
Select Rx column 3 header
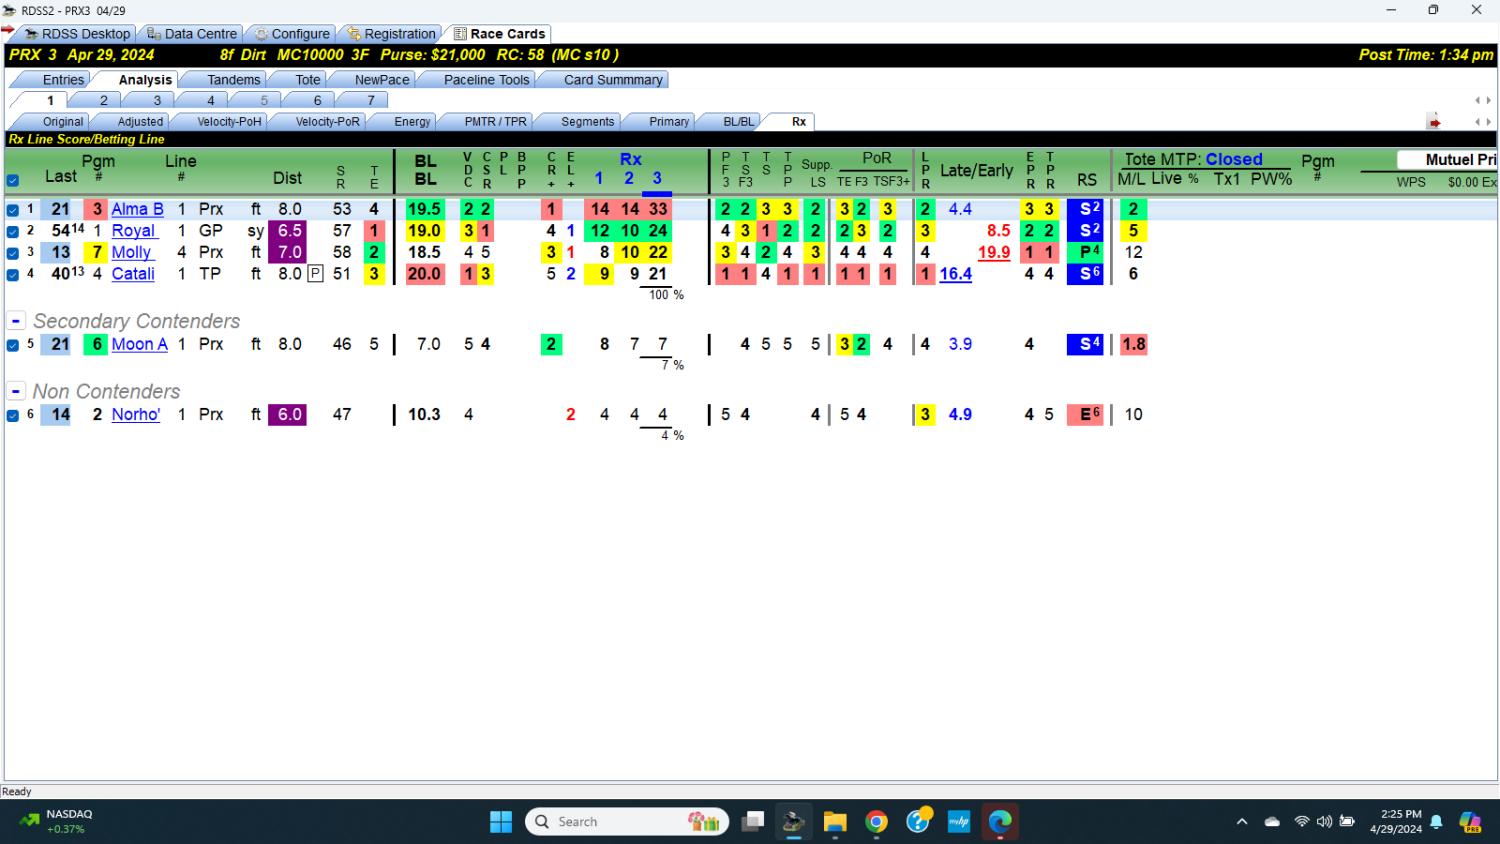coord(657,178)
